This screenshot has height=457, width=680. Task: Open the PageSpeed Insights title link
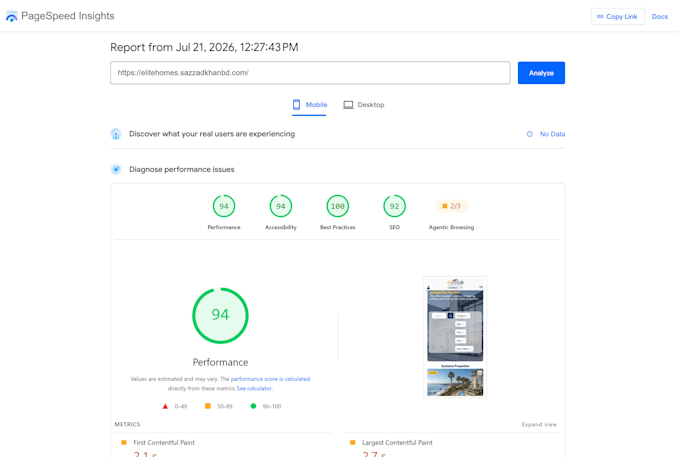(x=68, y=16)
